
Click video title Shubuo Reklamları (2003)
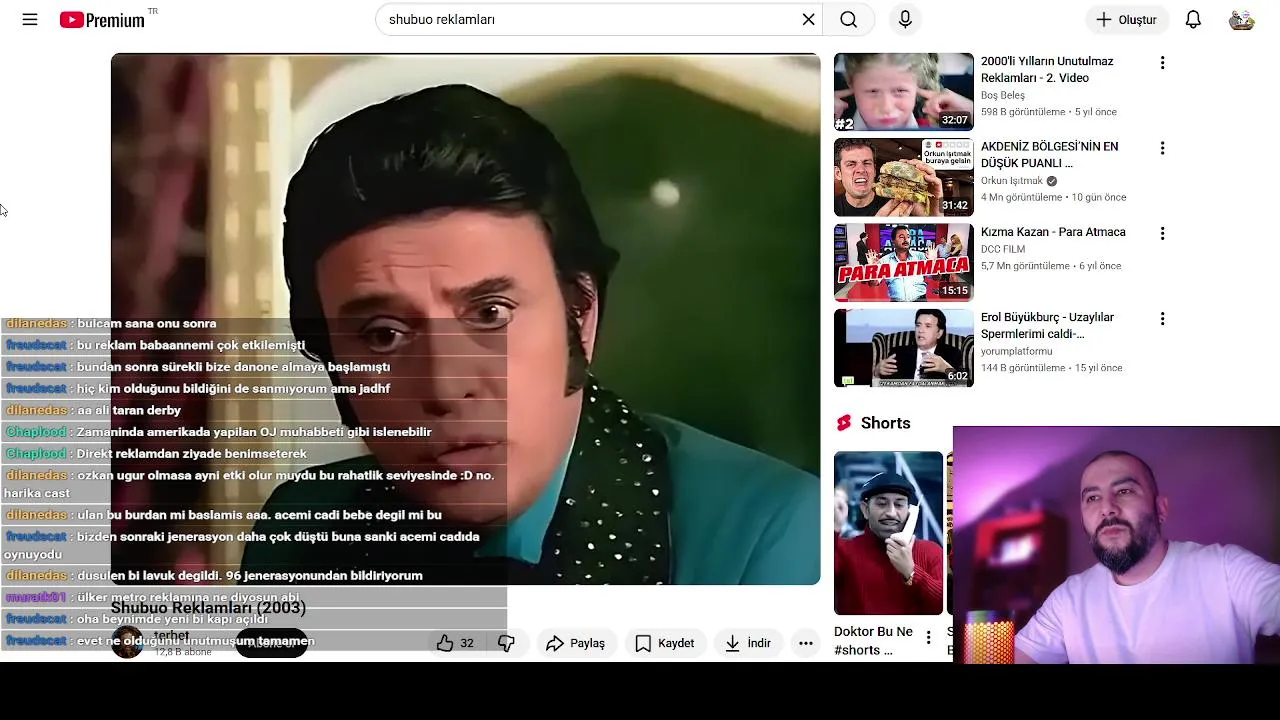(x=208, y=608)
